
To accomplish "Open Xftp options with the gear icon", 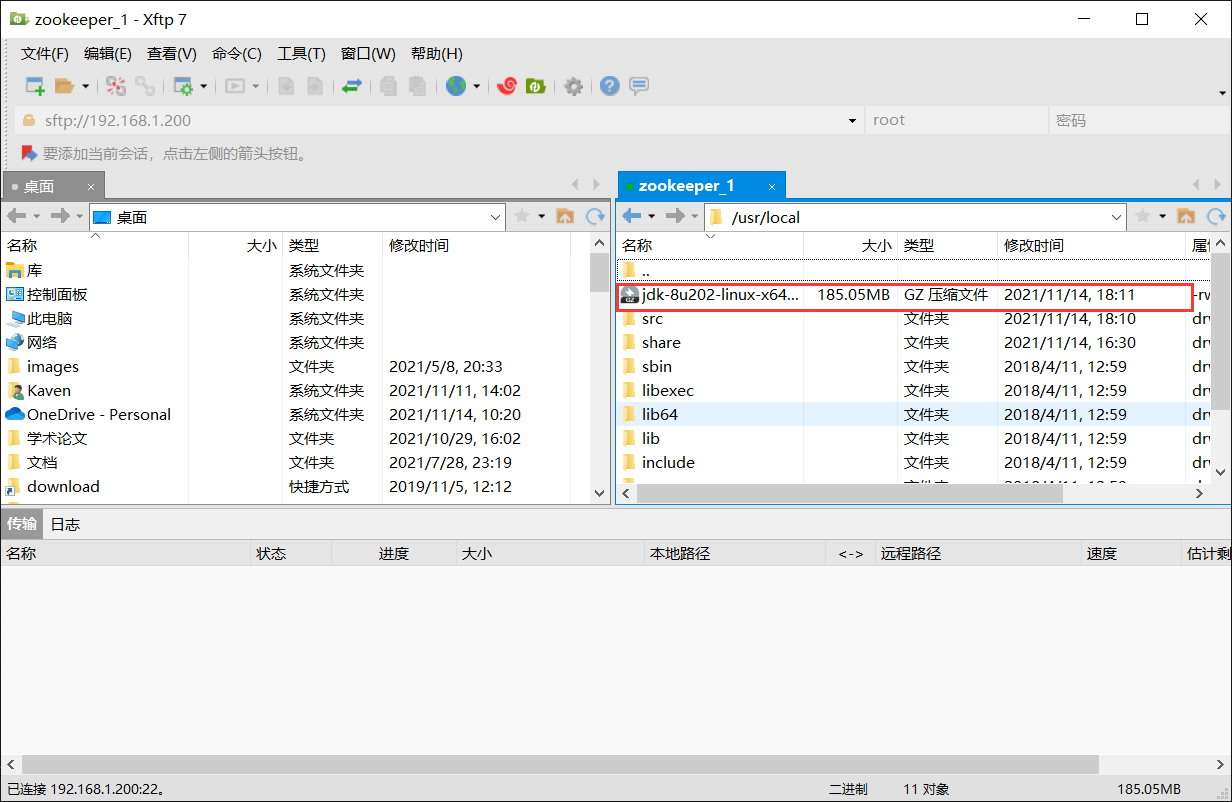I will (573, 86).
